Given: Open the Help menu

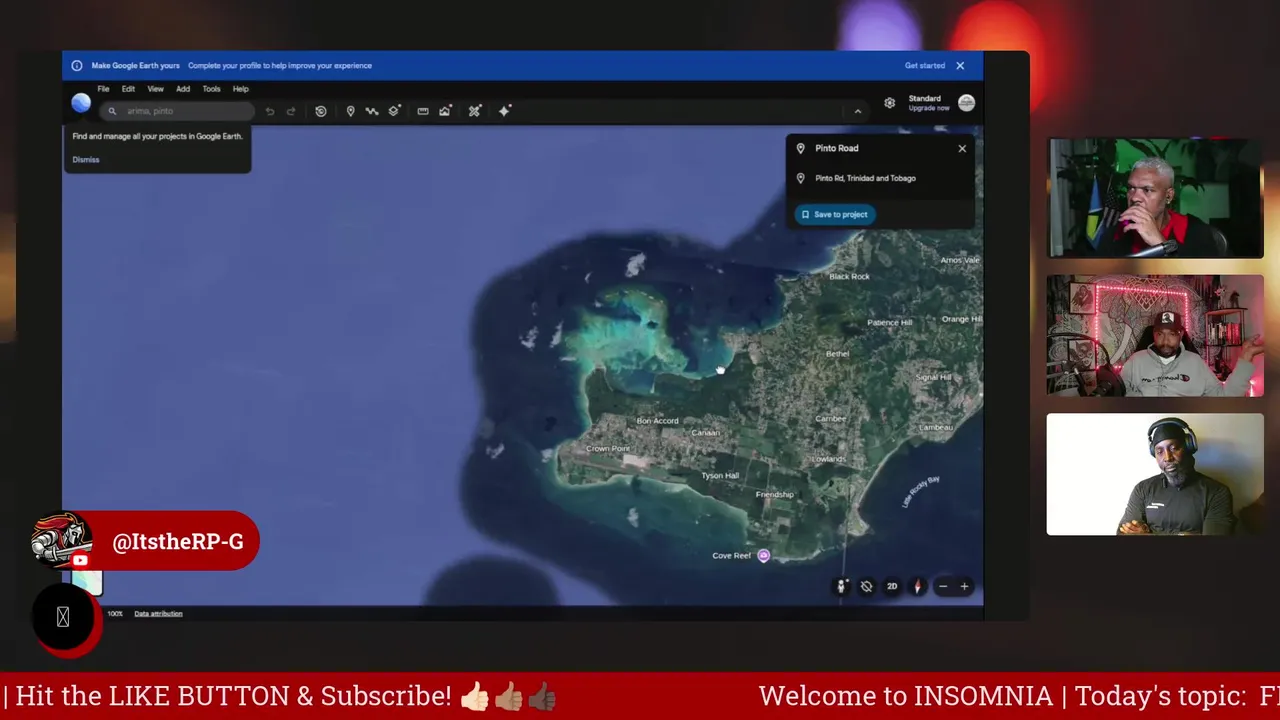Looking at the screenshot, I should pos(241,89).
